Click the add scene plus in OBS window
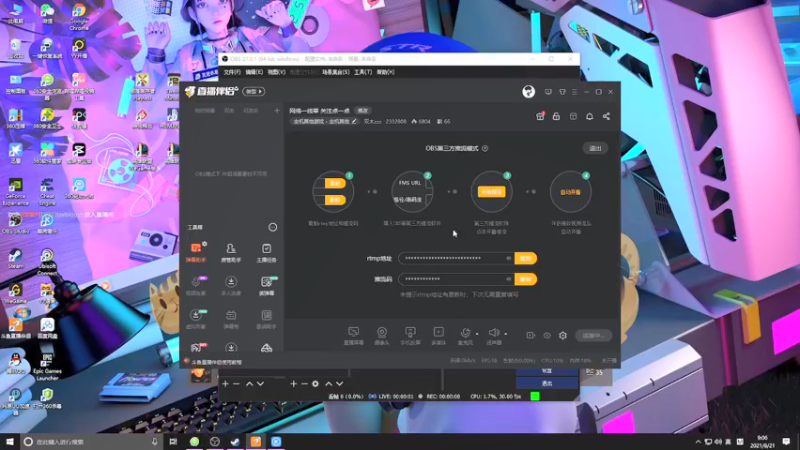This screenshot has width=800, height=450. point(226,384)
